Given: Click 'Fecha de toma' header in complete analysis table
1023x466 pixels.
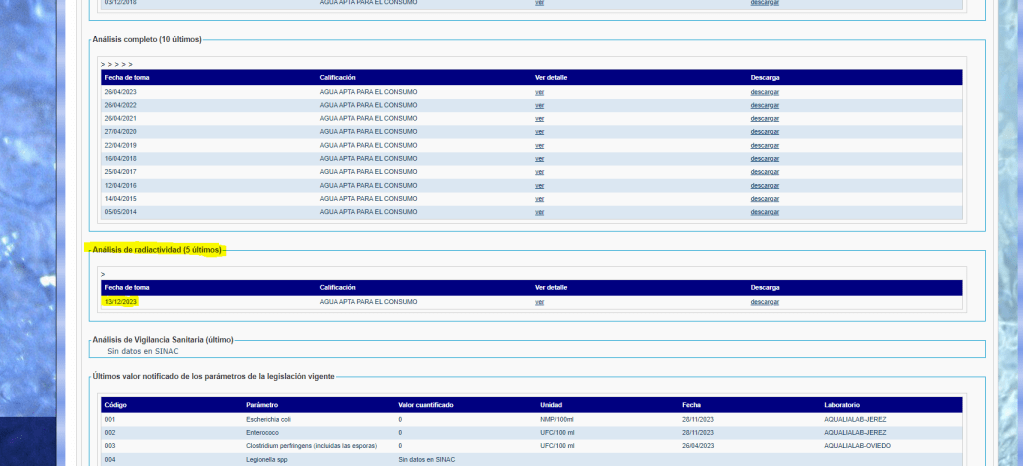Looking at the screenshot, I should point(126,77).
